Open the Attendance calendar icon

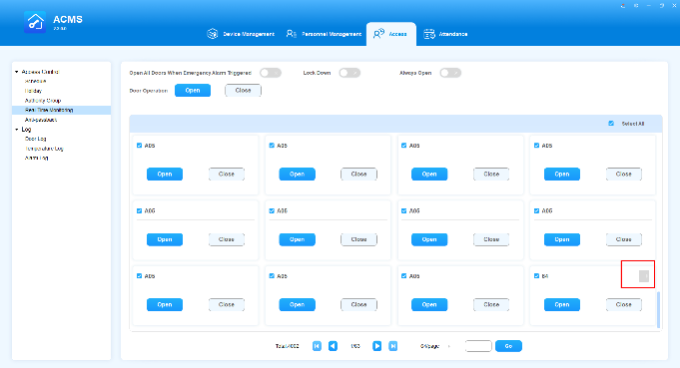coord(429,34)
